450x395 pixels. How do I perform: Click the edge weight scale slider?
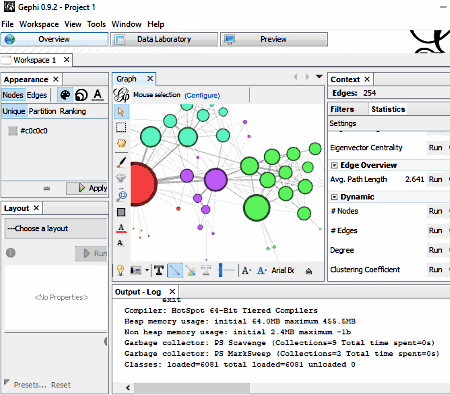tap(226, 270)
